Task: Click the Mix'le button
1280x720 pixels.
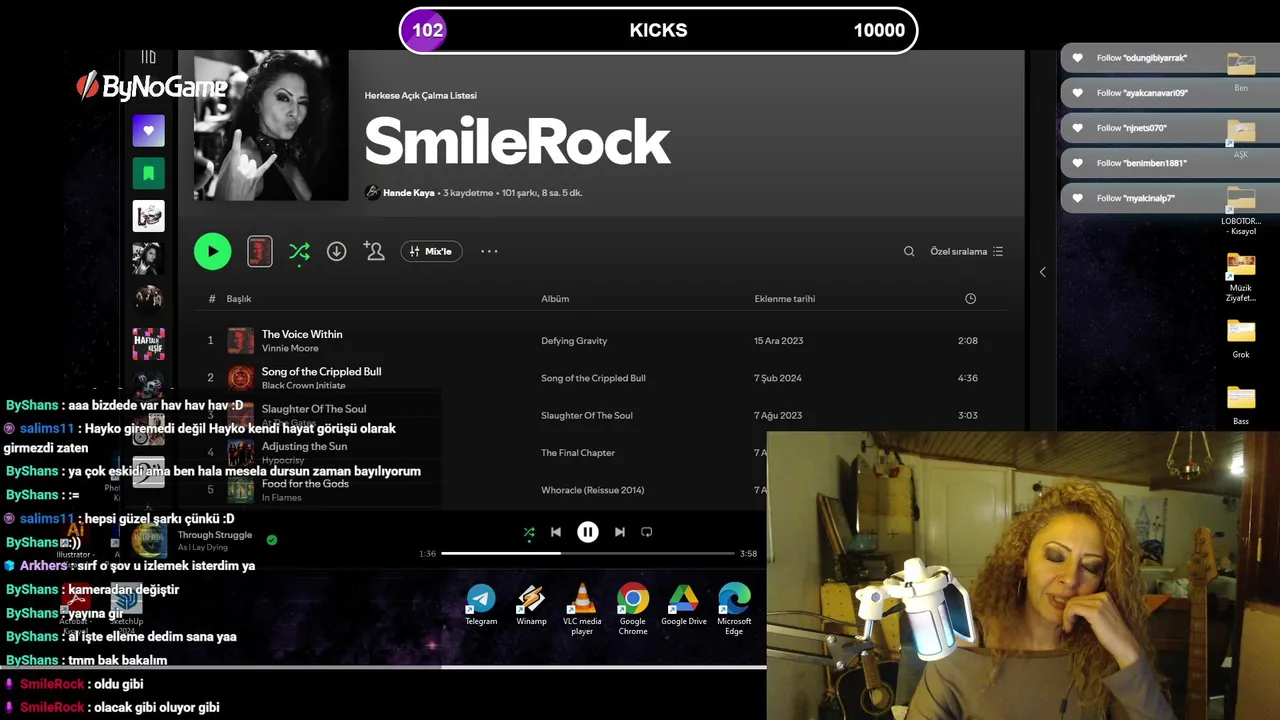Action: pos(431,252)
